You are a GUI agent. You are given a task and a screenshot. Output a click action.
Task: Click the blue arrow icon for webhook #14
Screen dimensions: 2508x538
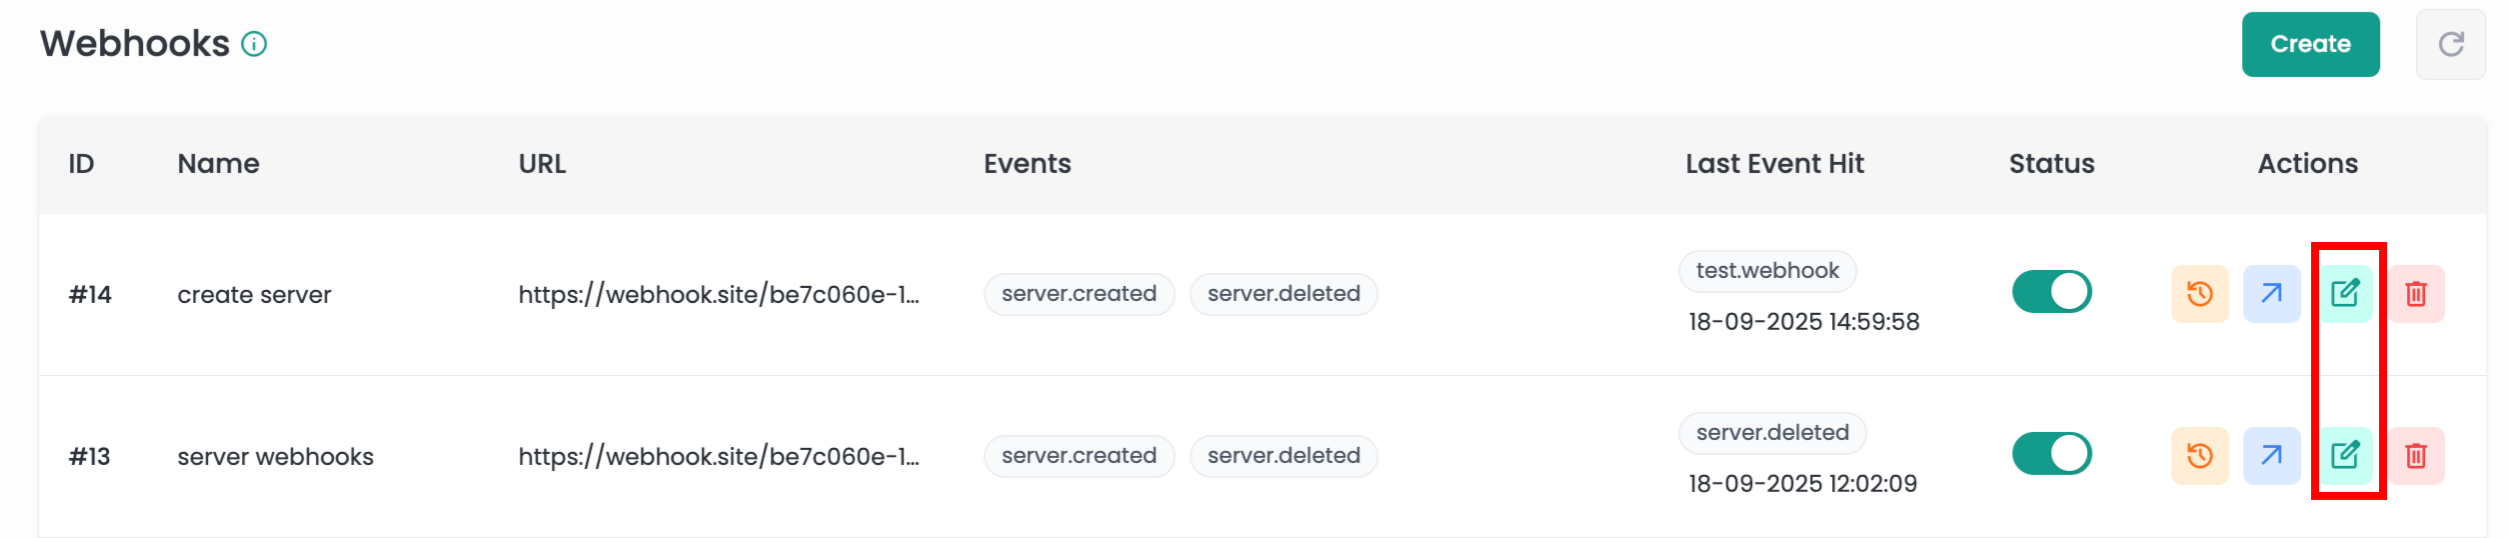[2271, 294]
